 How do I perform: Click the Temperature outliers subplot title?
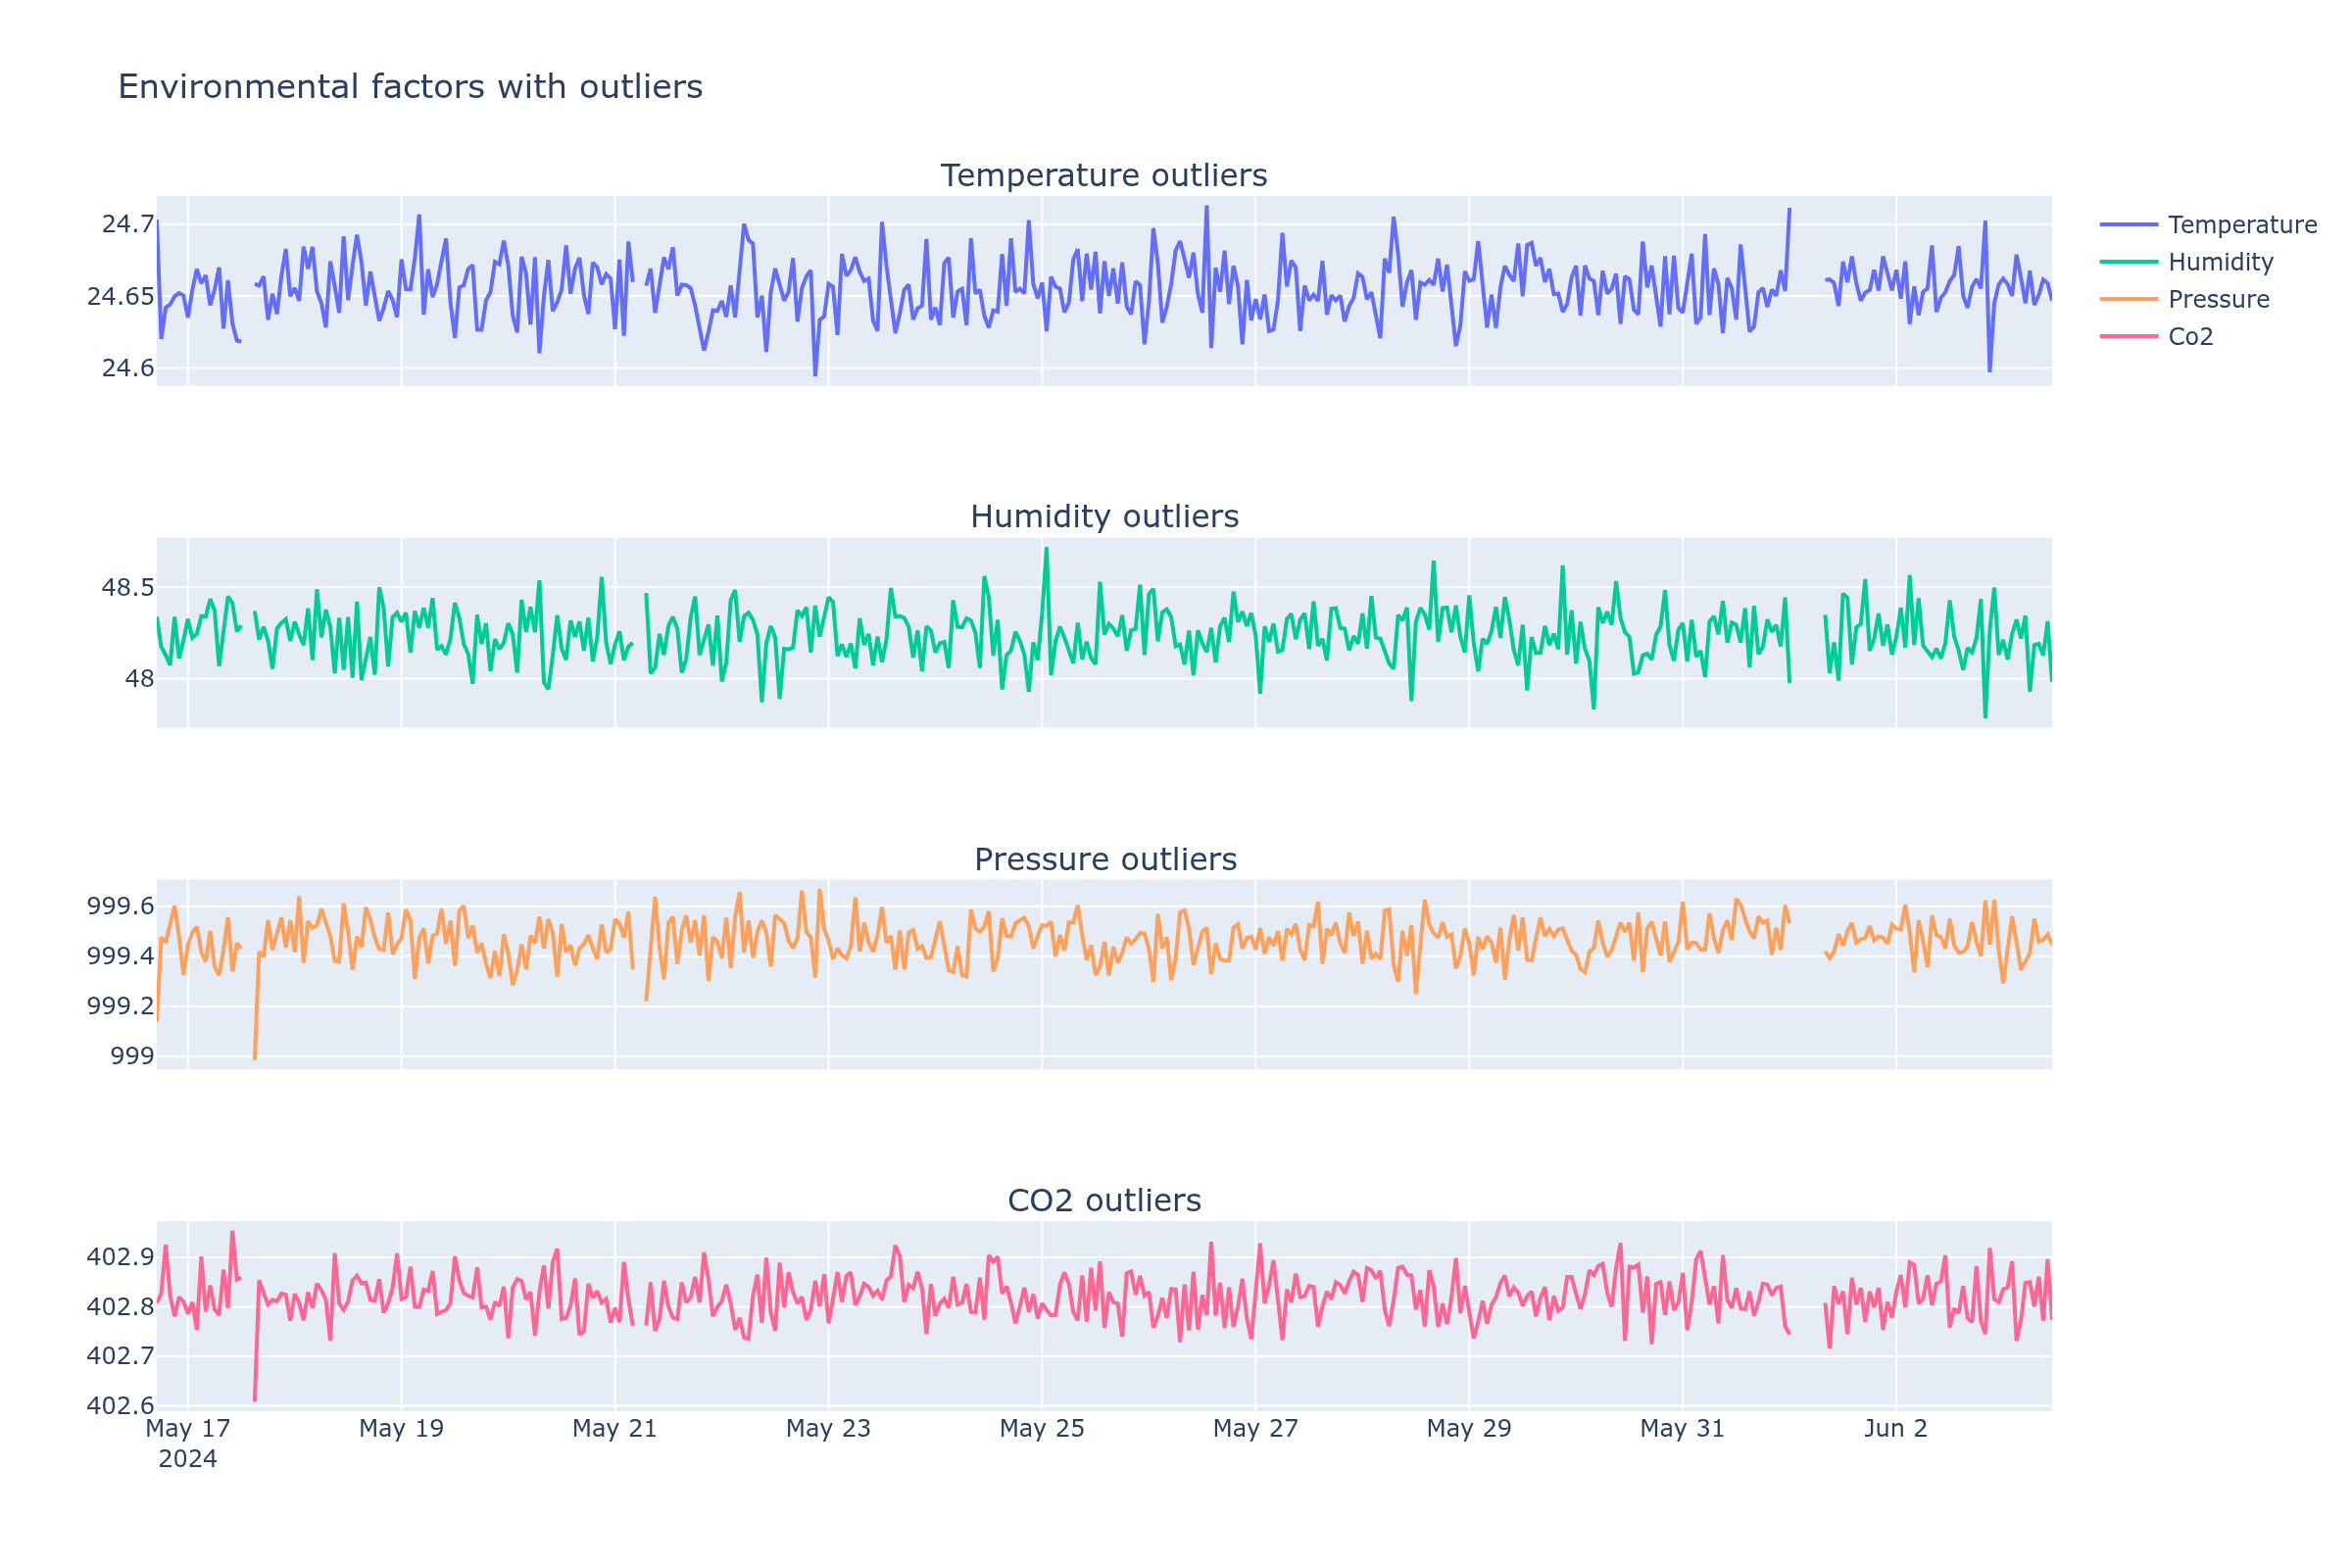click(1103, 175)
